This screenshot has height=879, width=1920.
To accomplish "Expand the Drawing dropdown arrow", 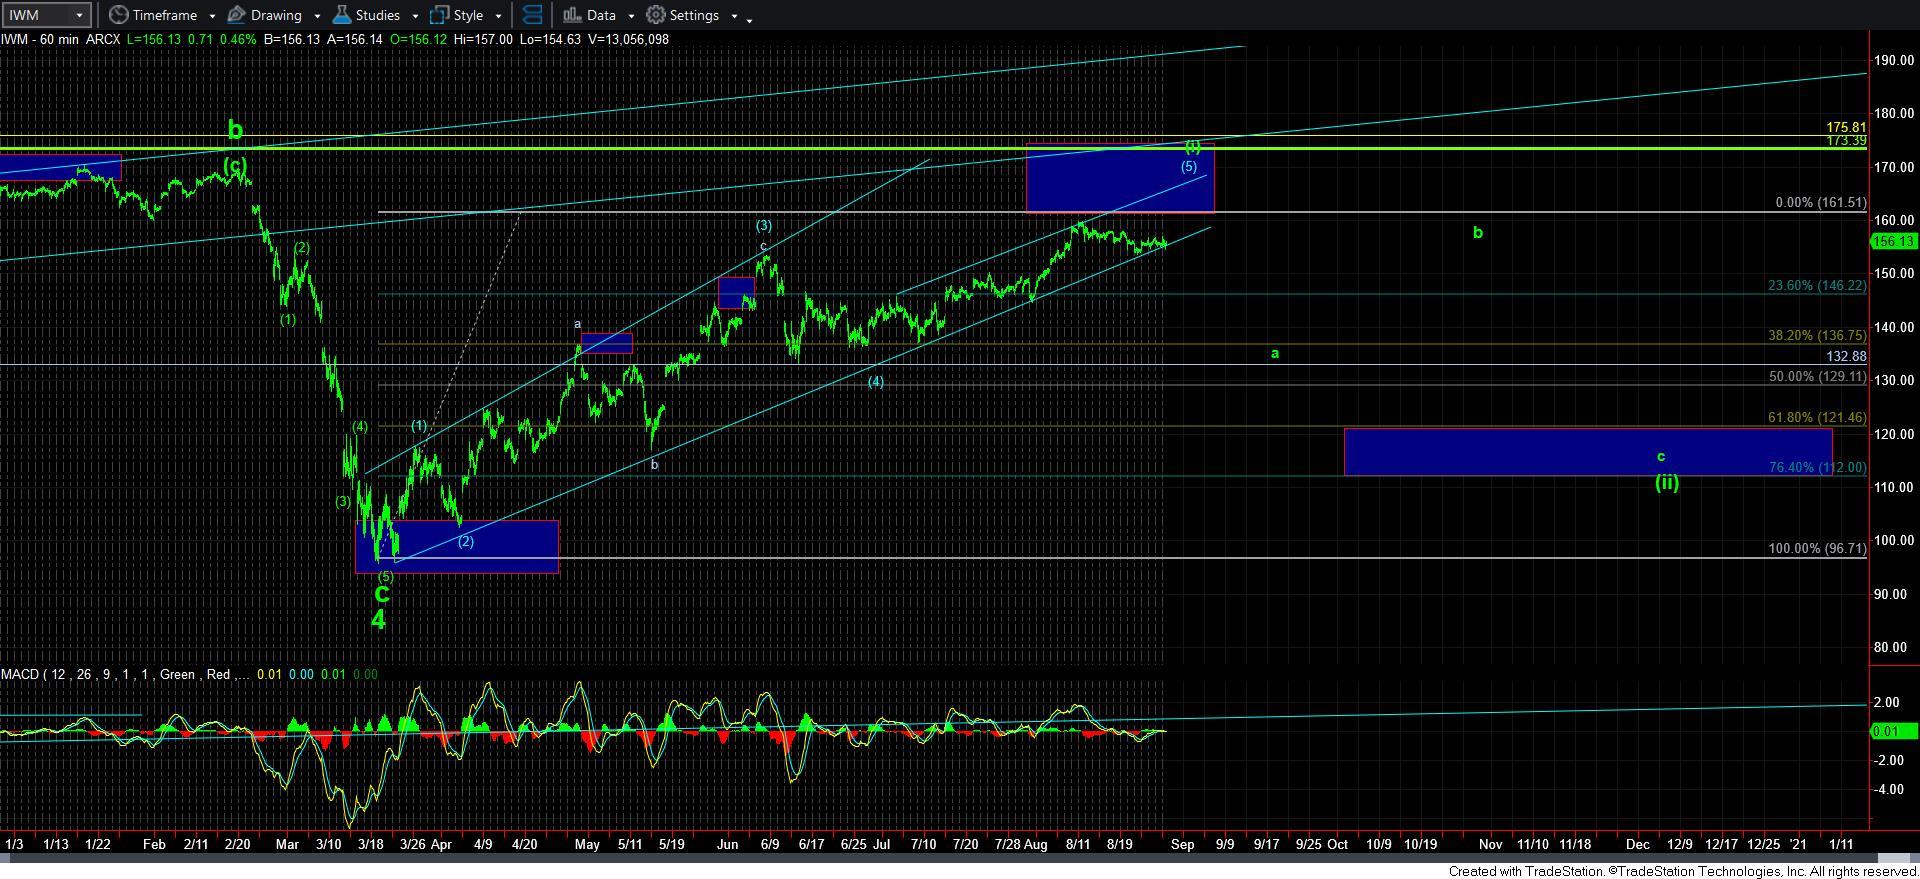I will [x=317, y=16].
